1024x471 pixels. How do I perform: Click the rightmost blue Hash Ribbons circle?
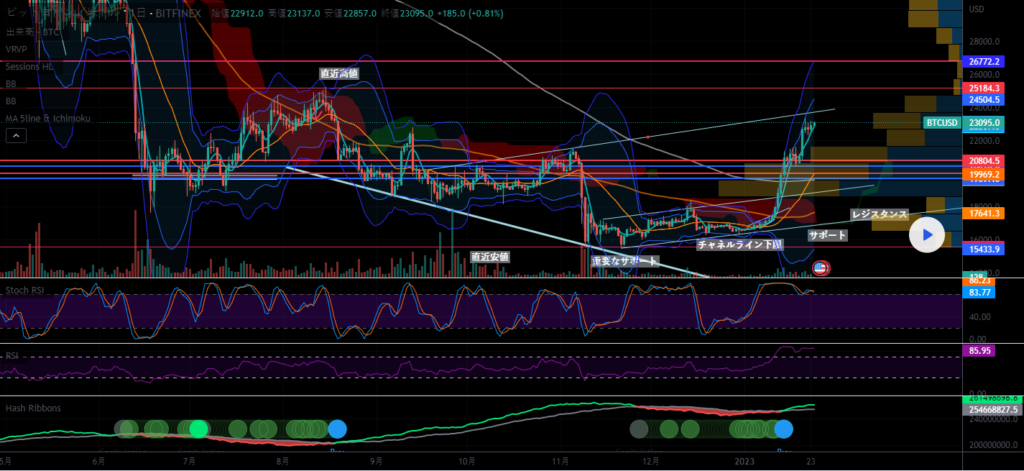coord(783,429)
